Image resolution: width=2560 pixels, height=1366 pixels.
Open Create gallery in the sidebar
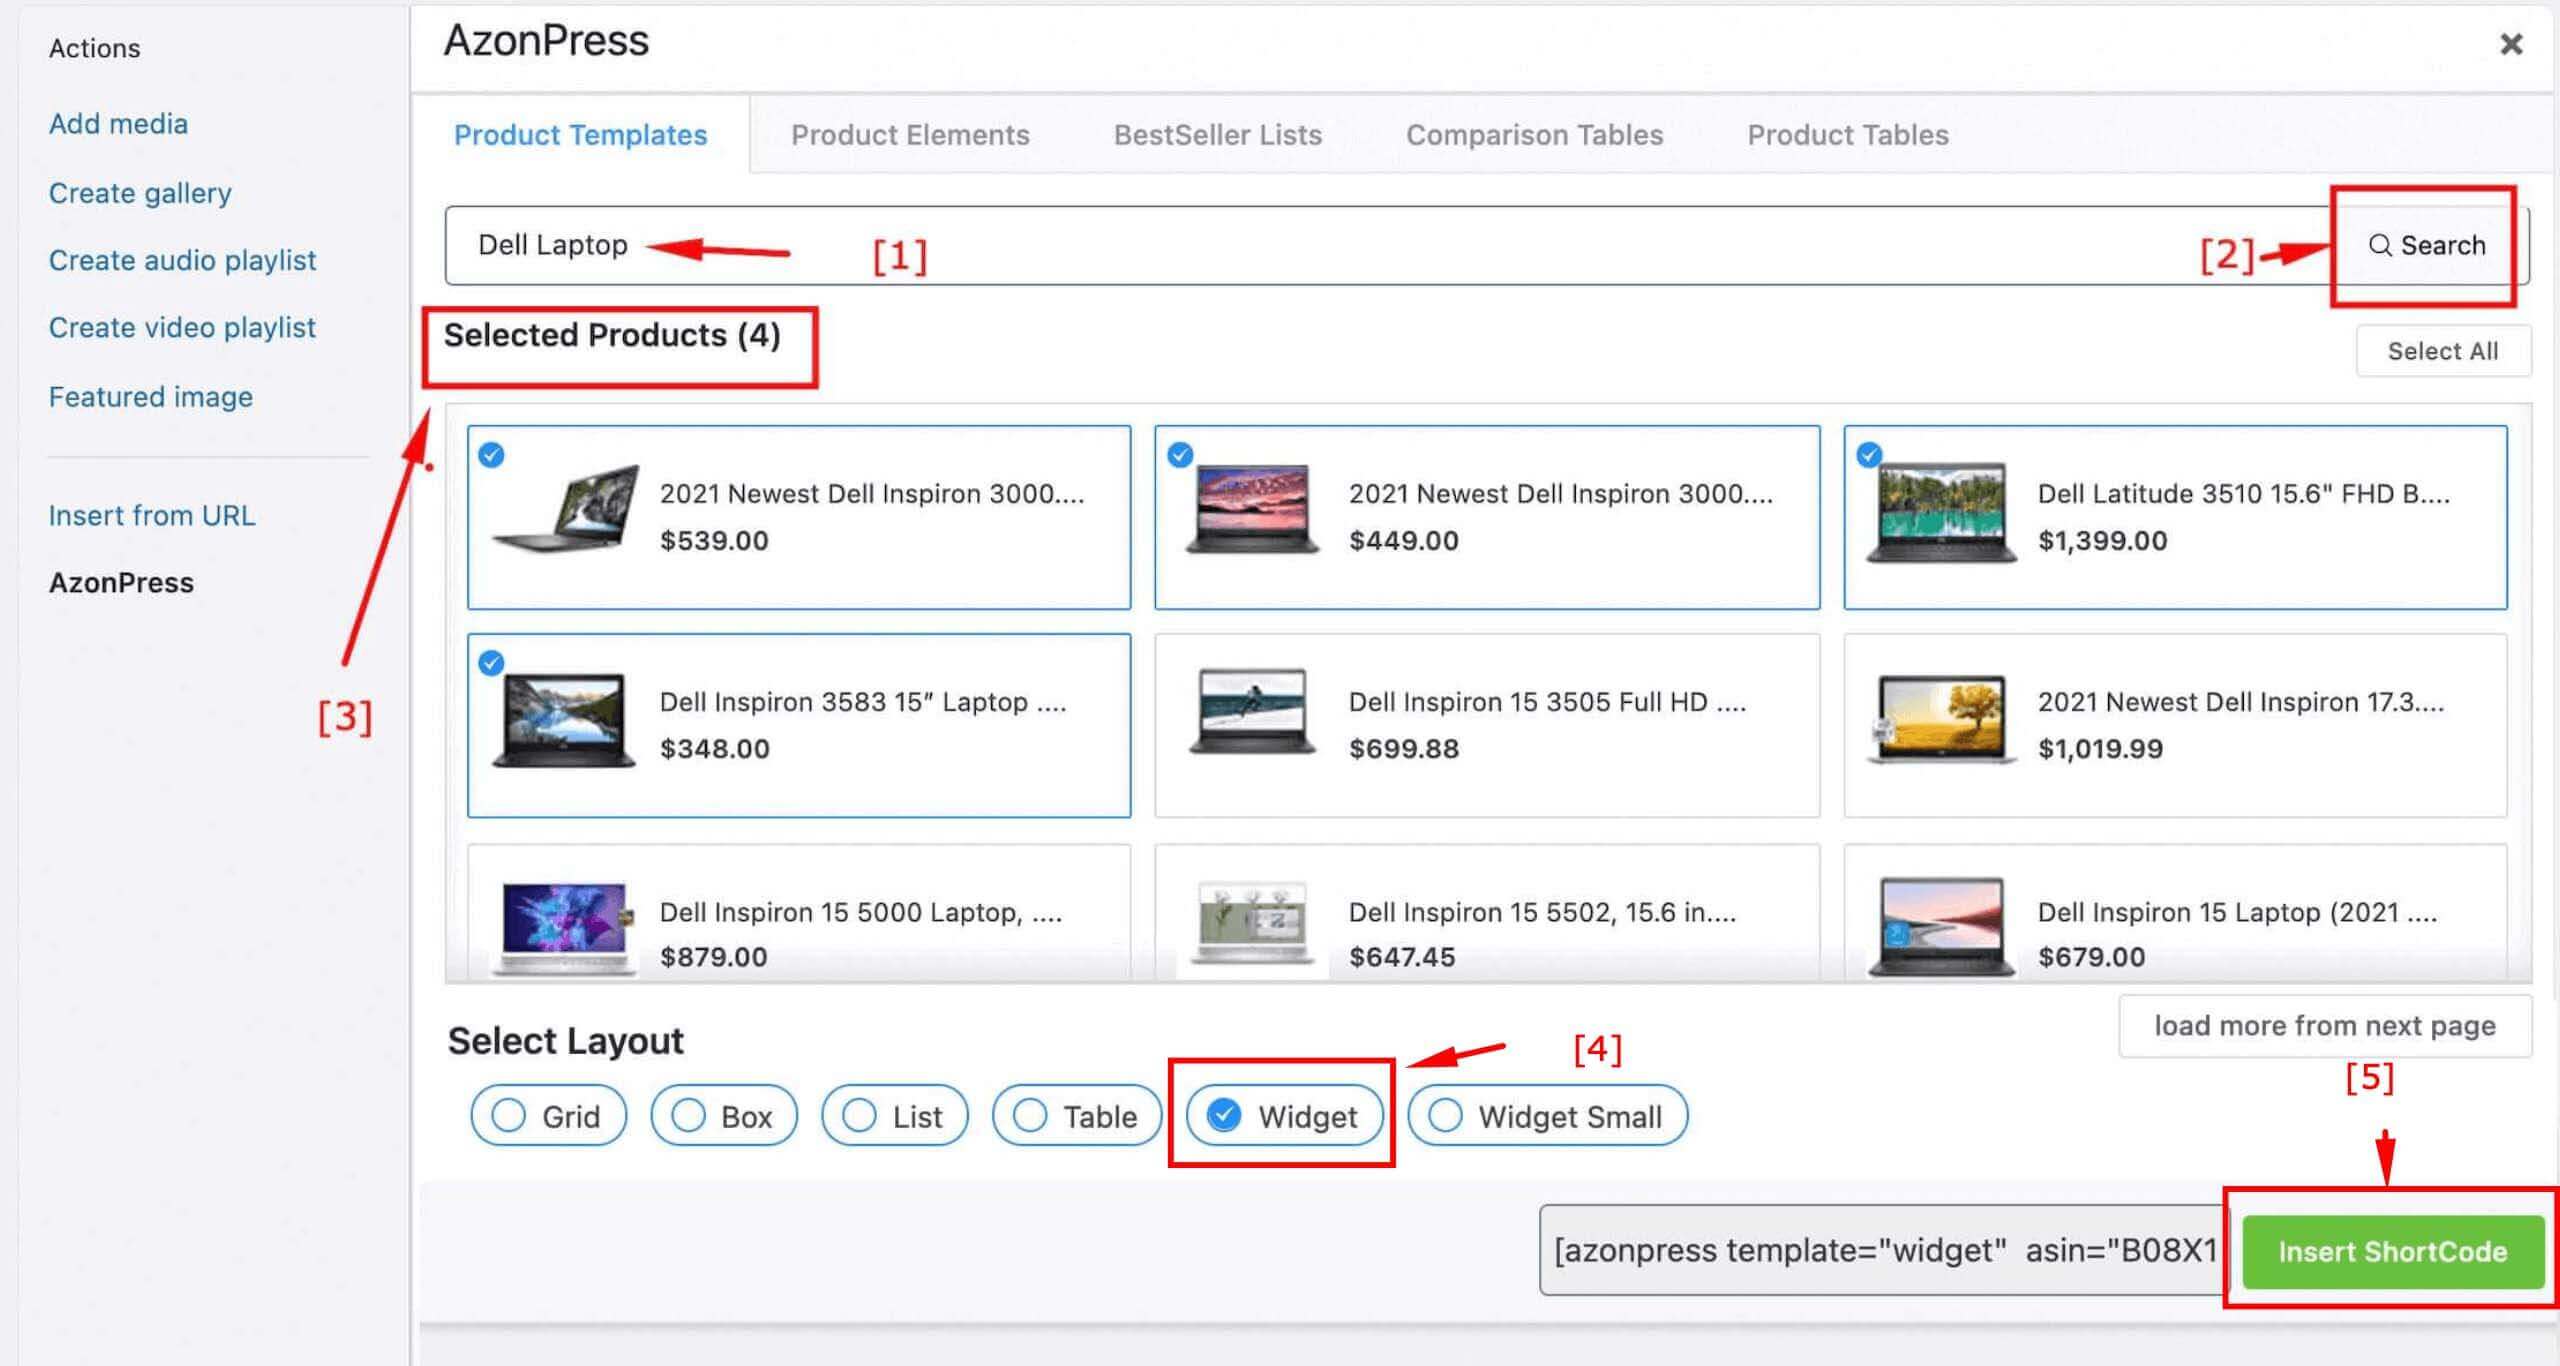(140, 193)
